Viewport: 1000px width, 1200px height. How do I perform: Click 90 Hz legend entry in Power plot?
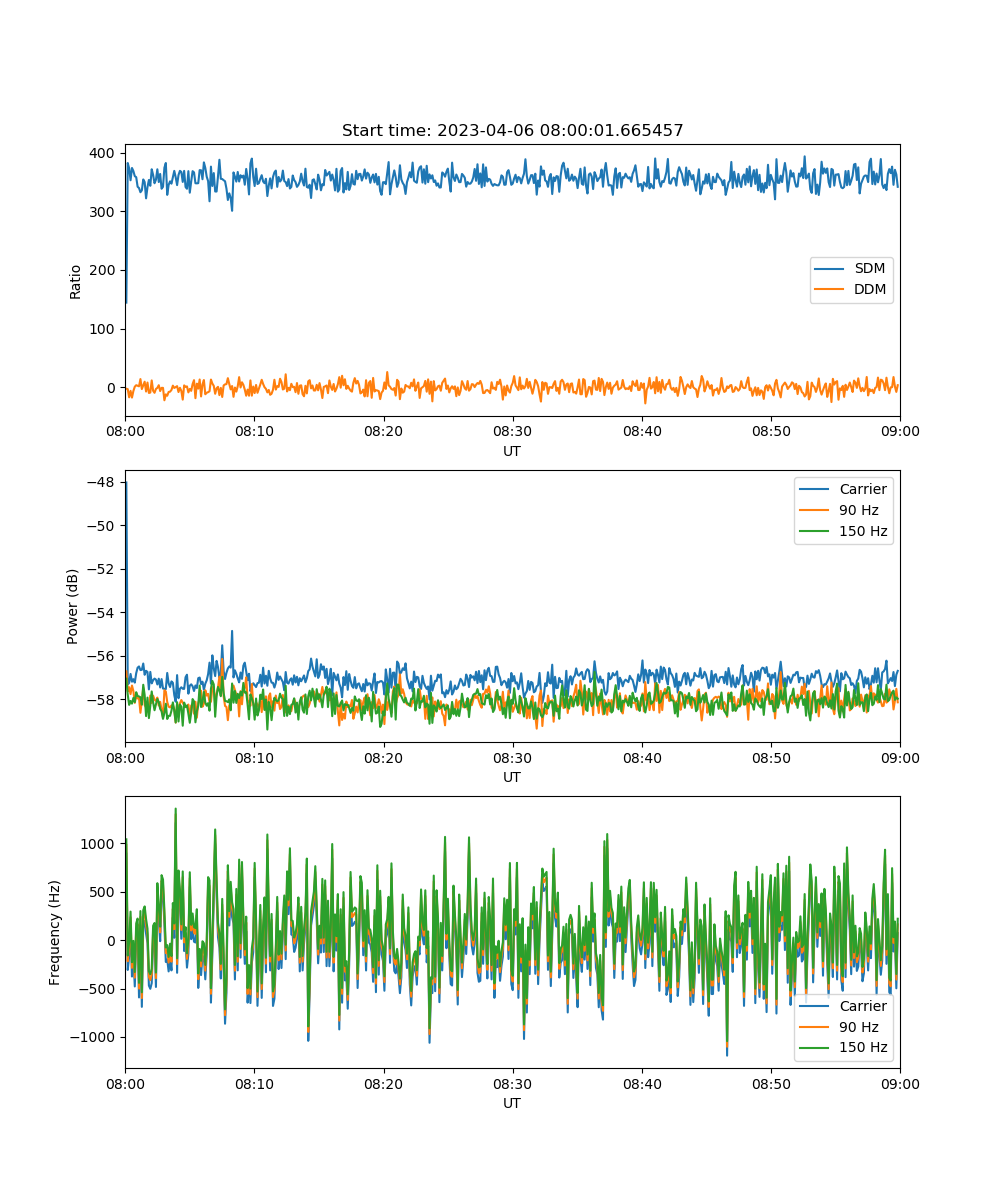click(843, 510)
